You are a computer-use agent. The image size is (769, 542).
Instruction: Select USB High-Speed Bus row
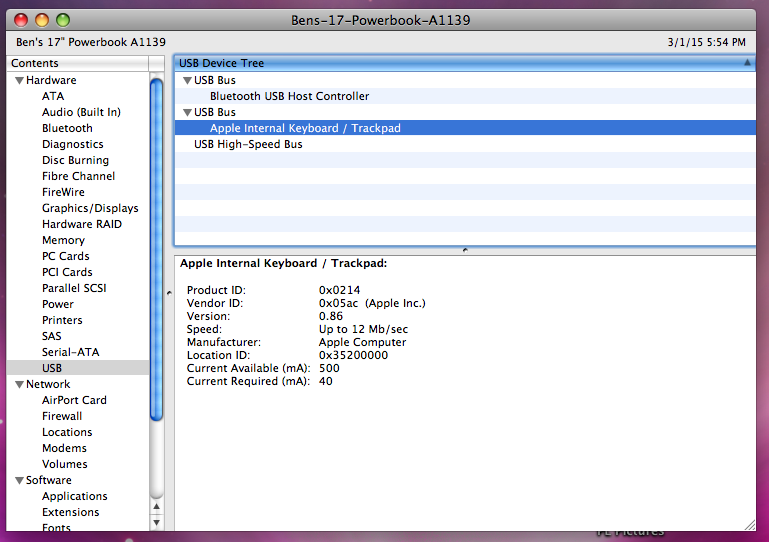tap(465, 144)
